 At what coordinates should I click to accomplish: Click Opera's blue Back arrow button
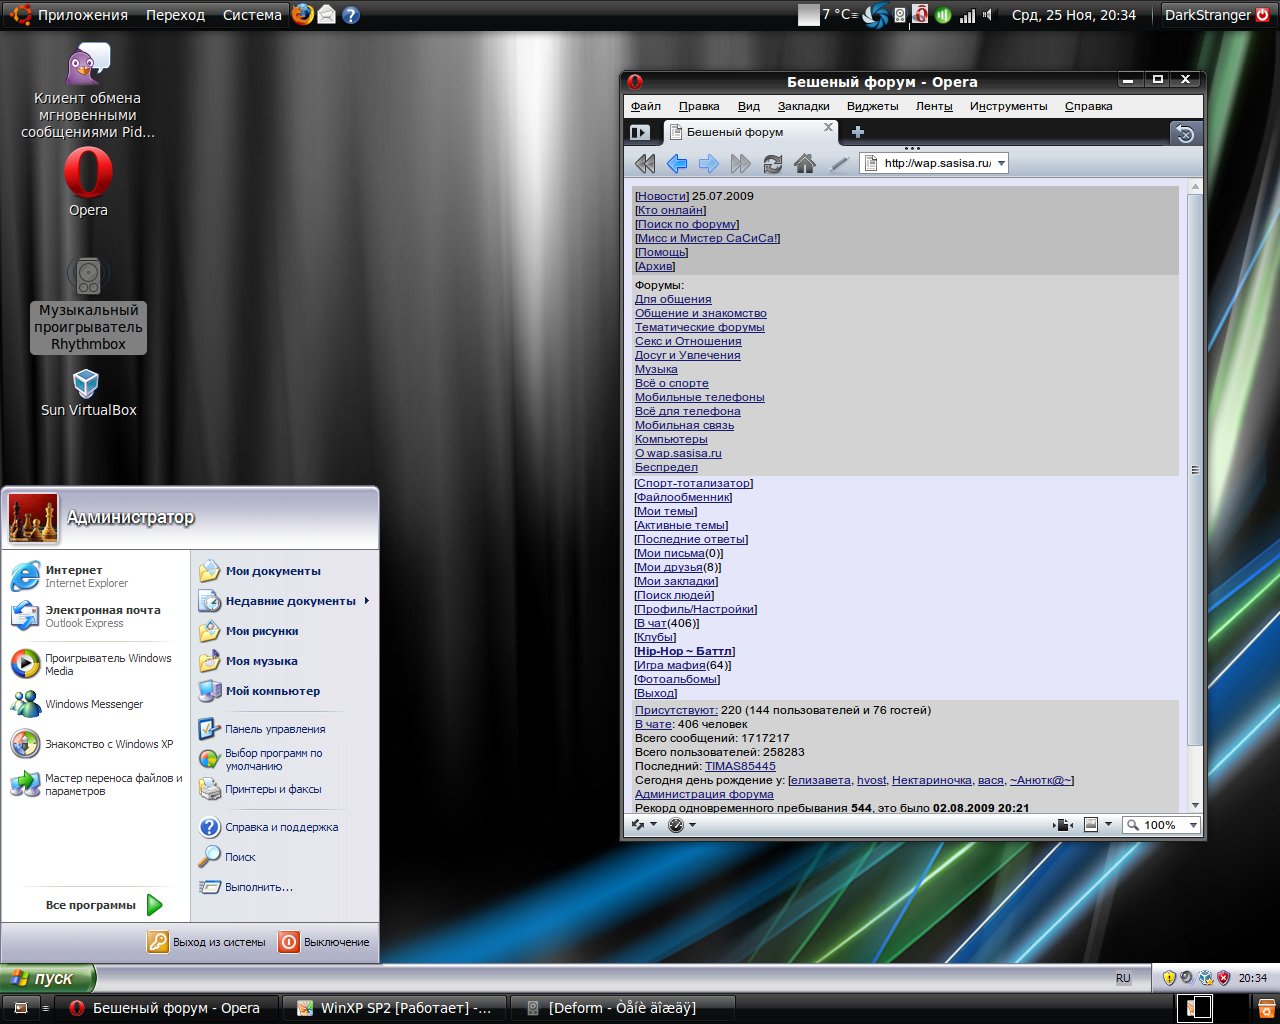[677, 164]
